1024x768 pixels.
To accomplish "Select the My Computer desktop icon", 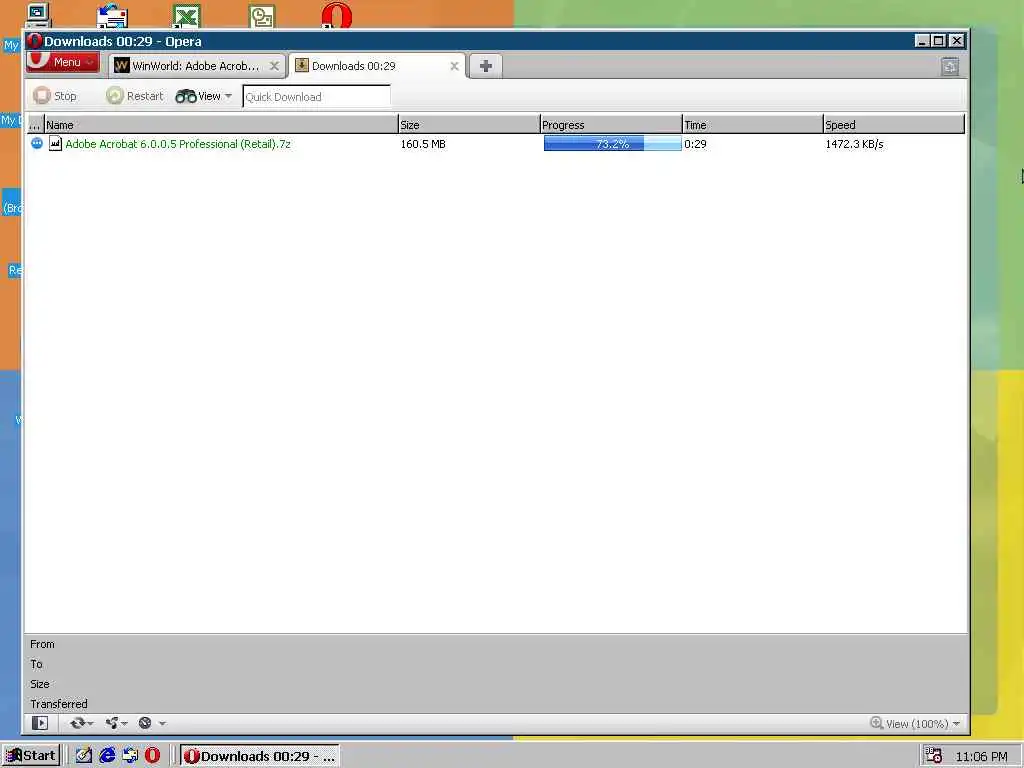I will coord(37,14).
